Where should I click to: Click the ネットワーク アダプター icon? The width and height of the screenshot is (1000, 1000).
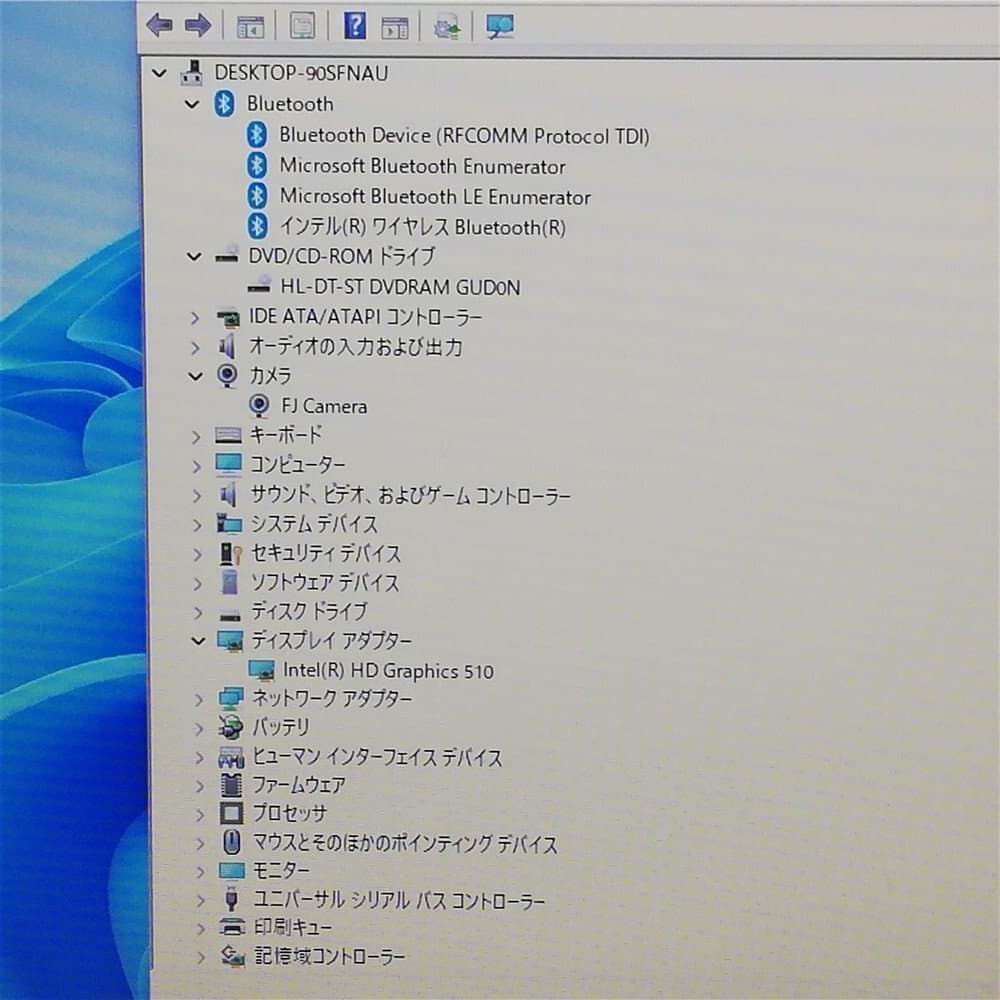pyautogui.click(x=231, y=698)
